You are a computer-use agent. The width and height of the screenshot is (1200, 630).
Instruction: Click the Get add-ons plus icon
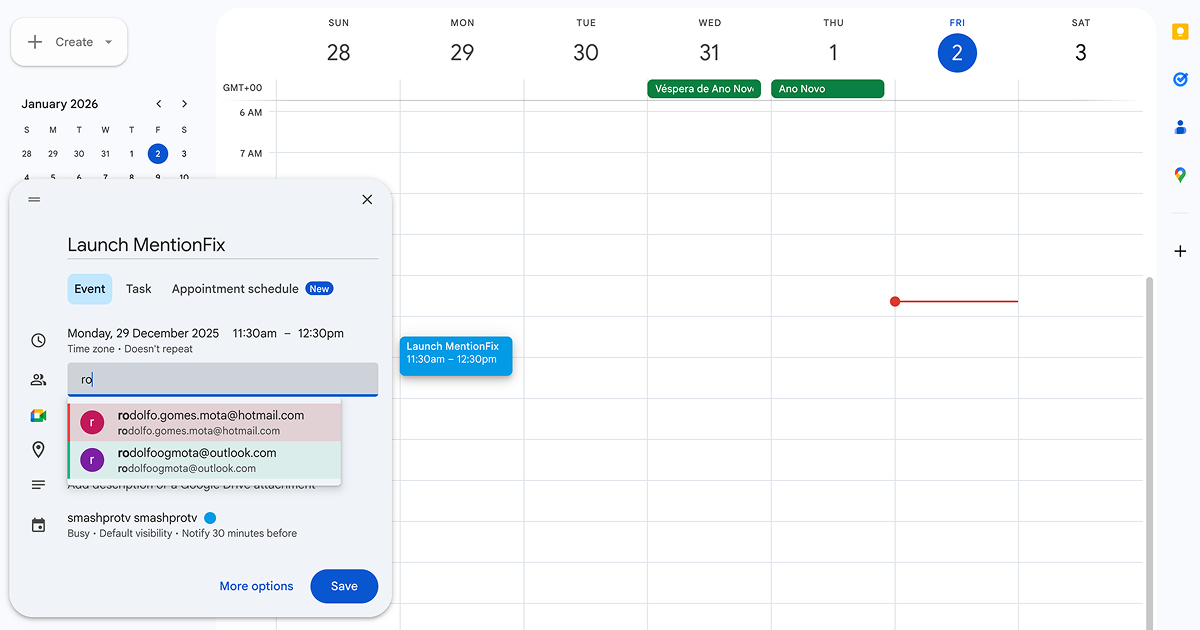1179,251
